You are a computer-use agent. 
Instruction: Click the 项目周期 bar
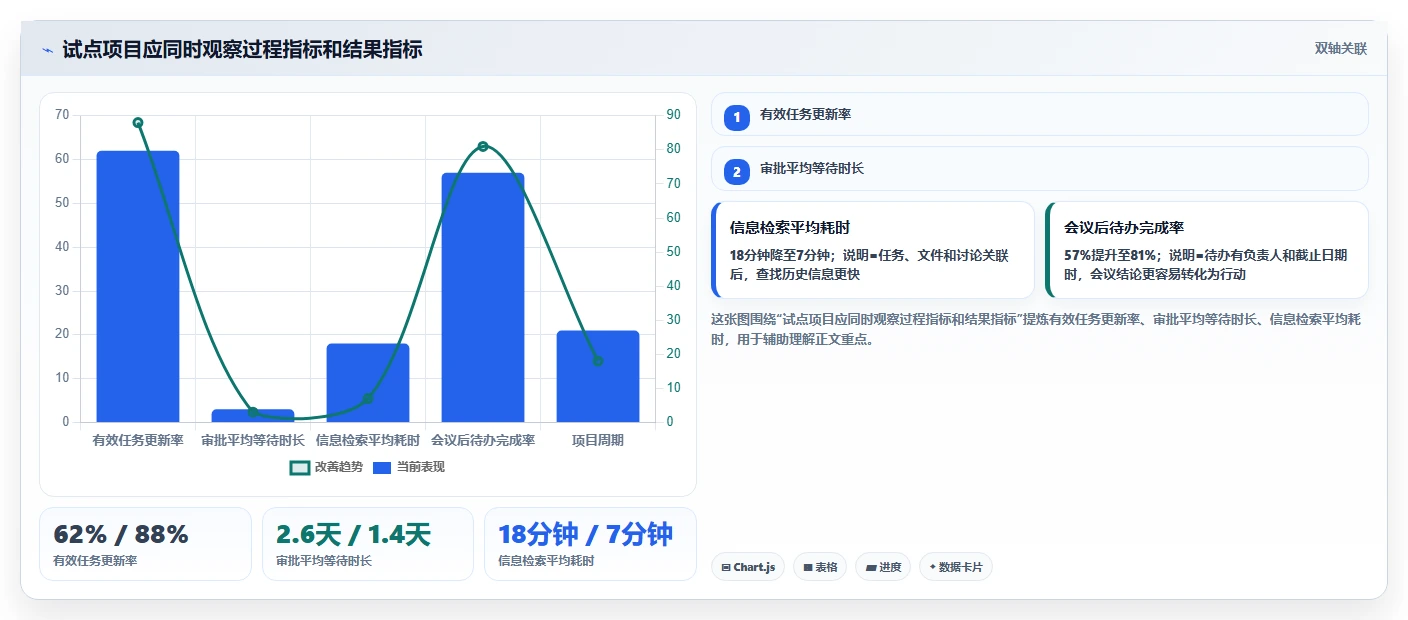(598, 376)
